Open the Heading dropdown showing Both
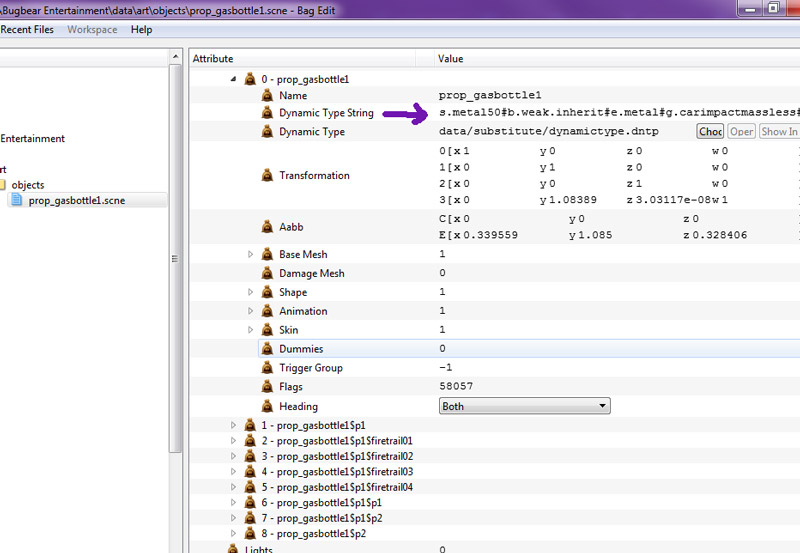Viewport: 800px width, 553px height. click(524, 406)
